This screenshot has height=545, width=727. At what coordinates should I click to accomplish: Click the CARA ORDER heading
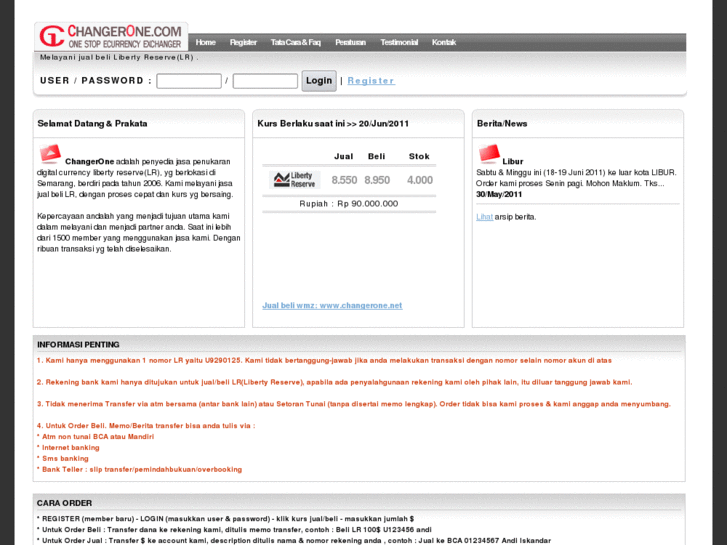coord(64,503)
